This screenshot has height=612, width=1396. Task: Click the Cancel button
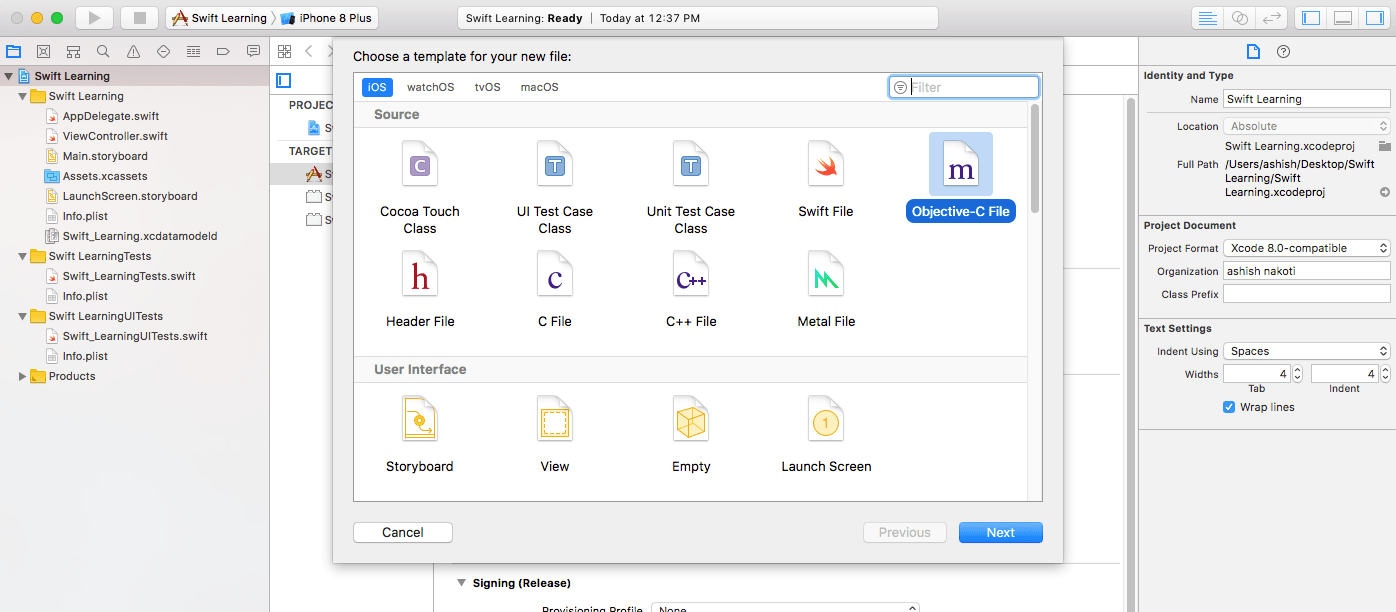click(403, 533)
